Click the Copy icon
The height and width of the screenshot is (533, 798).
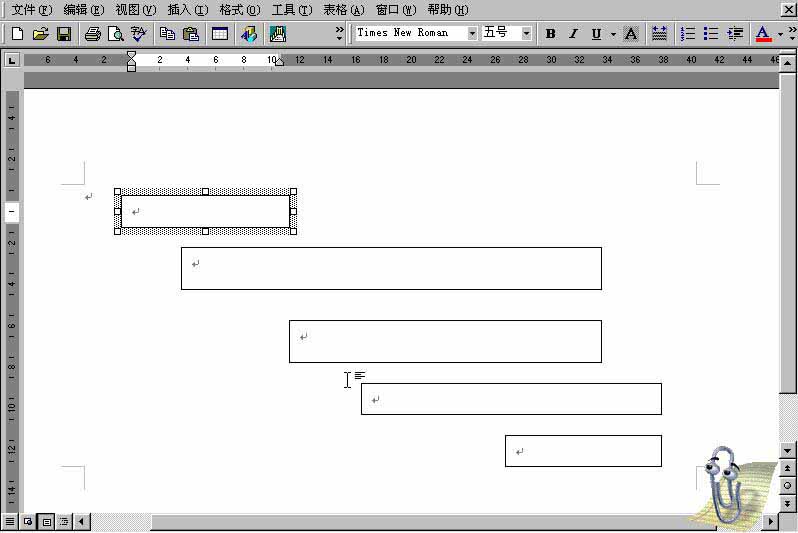tap(167, 34)
